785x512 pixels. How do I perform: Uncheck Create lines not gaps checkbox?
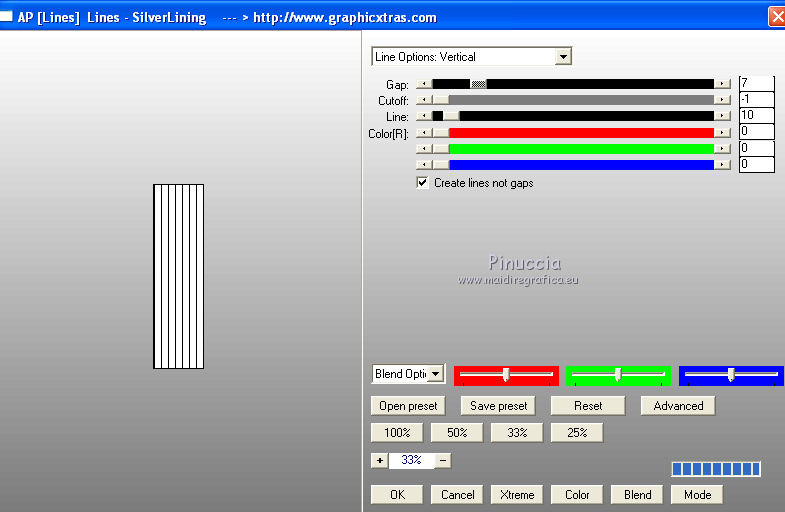click(x=423, y=183)
